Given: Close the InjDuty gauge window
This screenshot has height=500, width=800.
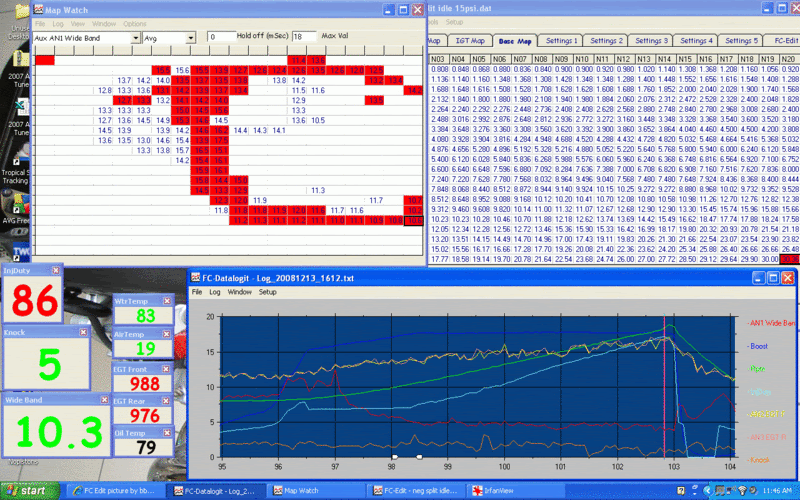Looking at the screenshot, I should click(x=56, y=270).
